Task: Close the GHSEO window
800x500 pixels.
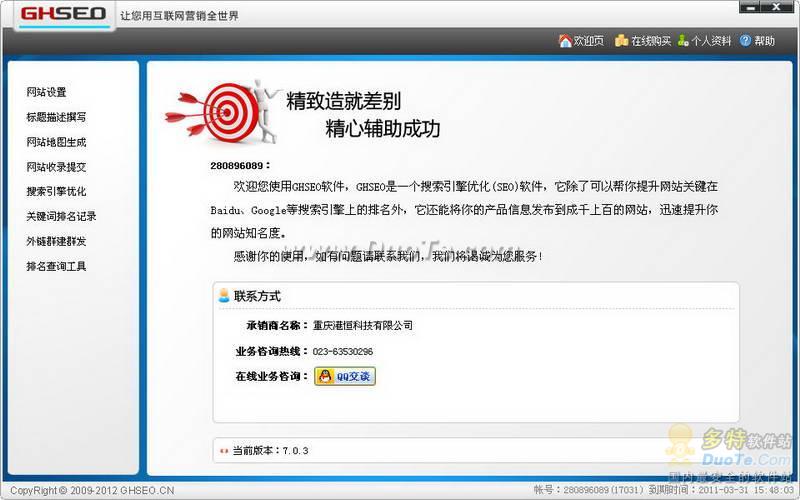Action: (x=778, y=7)
